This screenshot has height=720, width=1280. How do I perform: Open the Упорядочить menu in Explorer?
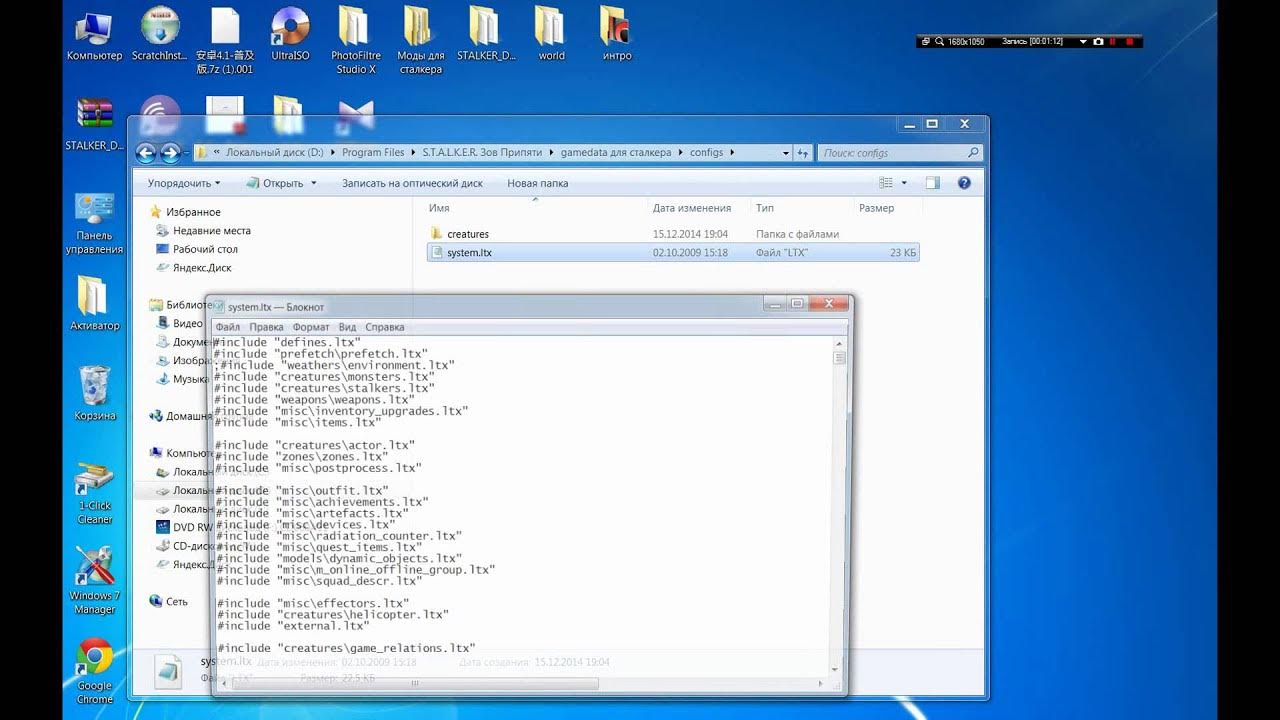[x=183, y=183]
